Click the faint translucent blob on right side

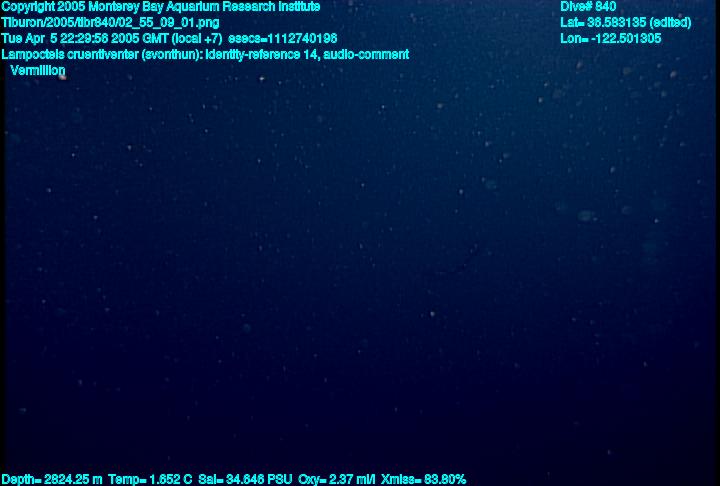click(x=585, y=215)
